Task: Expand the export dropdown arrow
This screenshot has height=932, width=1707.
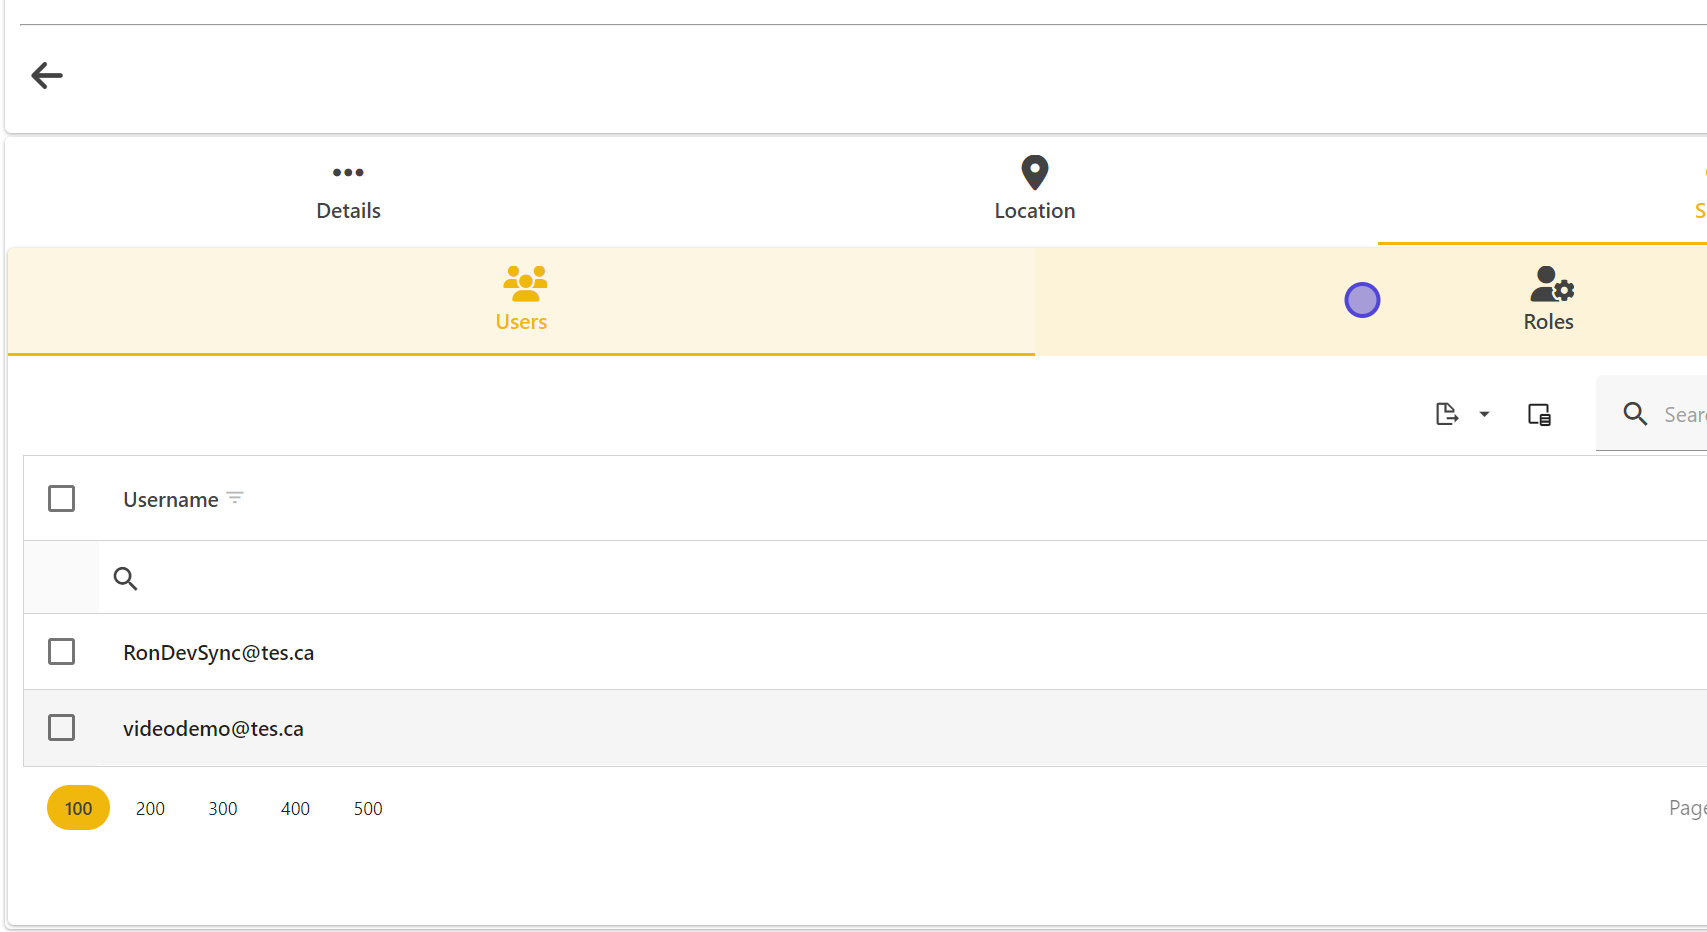Action: click(1484, 414)
